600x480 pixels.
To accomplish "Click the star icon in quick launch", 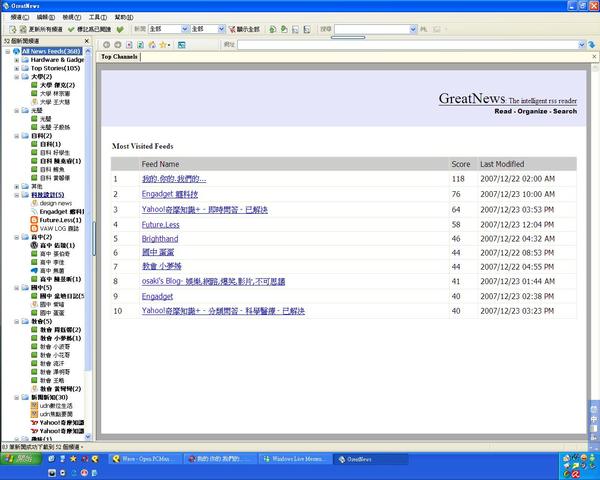I will tap(73, 459).
